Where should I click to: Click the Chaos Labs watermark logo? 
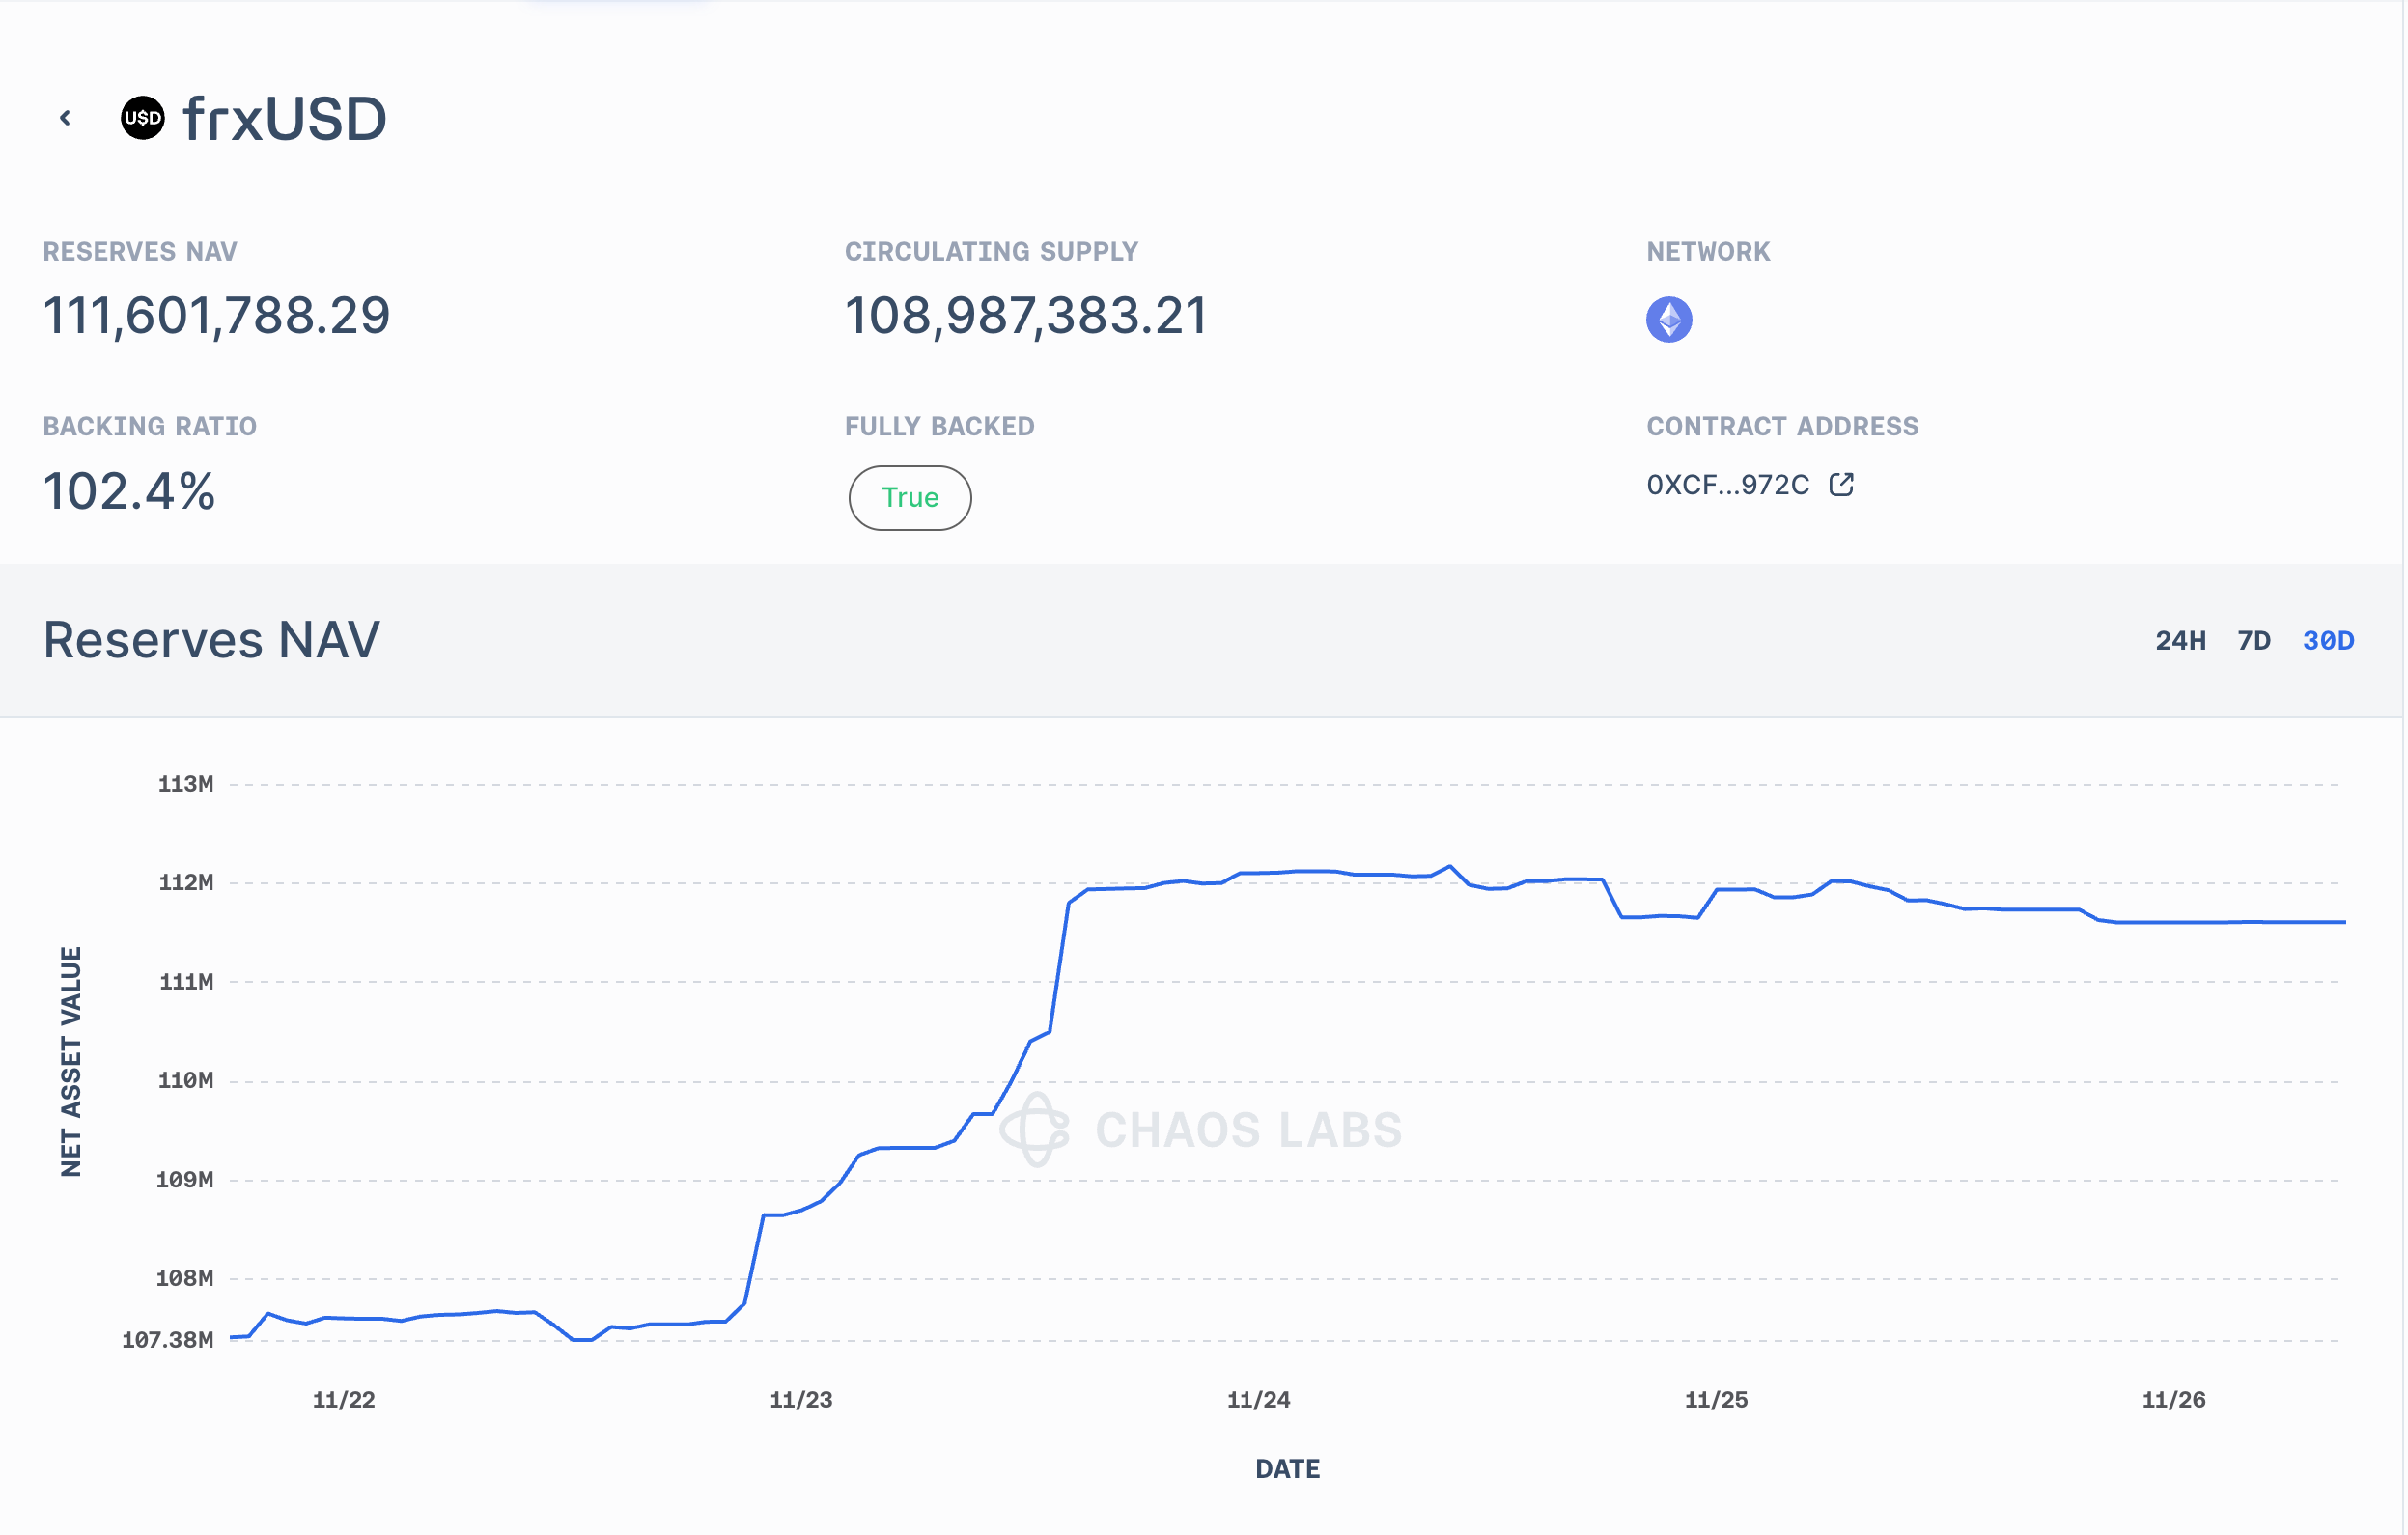point(1036,1129)
